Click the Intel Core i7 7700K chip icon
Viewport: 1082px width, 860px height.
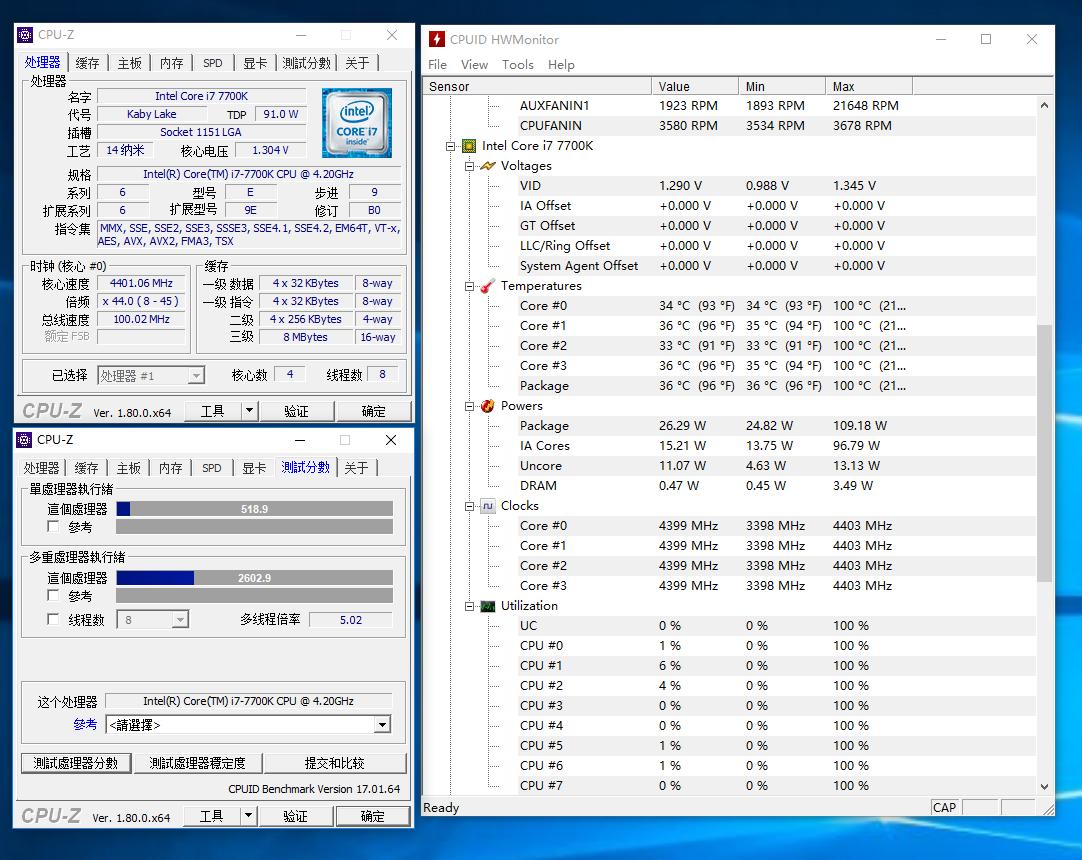click(468, 146)
